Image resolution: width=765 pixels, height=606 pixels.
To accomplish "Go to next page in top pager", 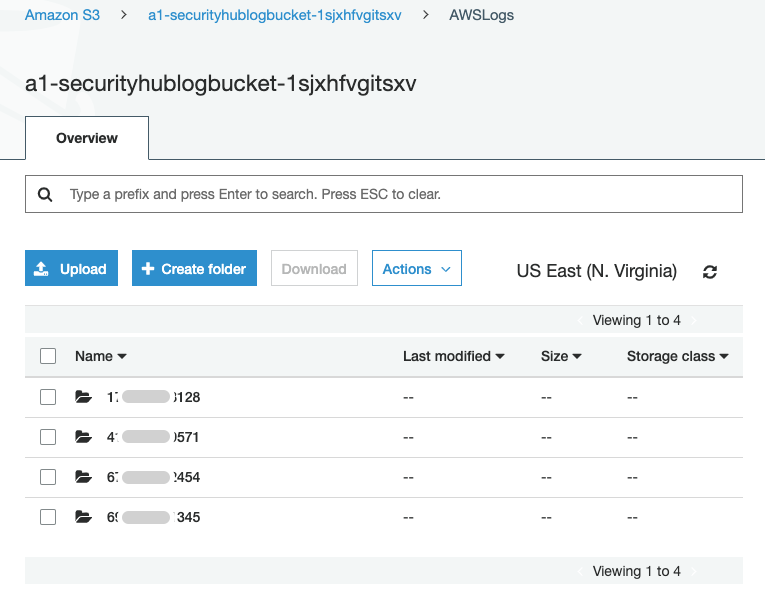I will click(693, 321).
